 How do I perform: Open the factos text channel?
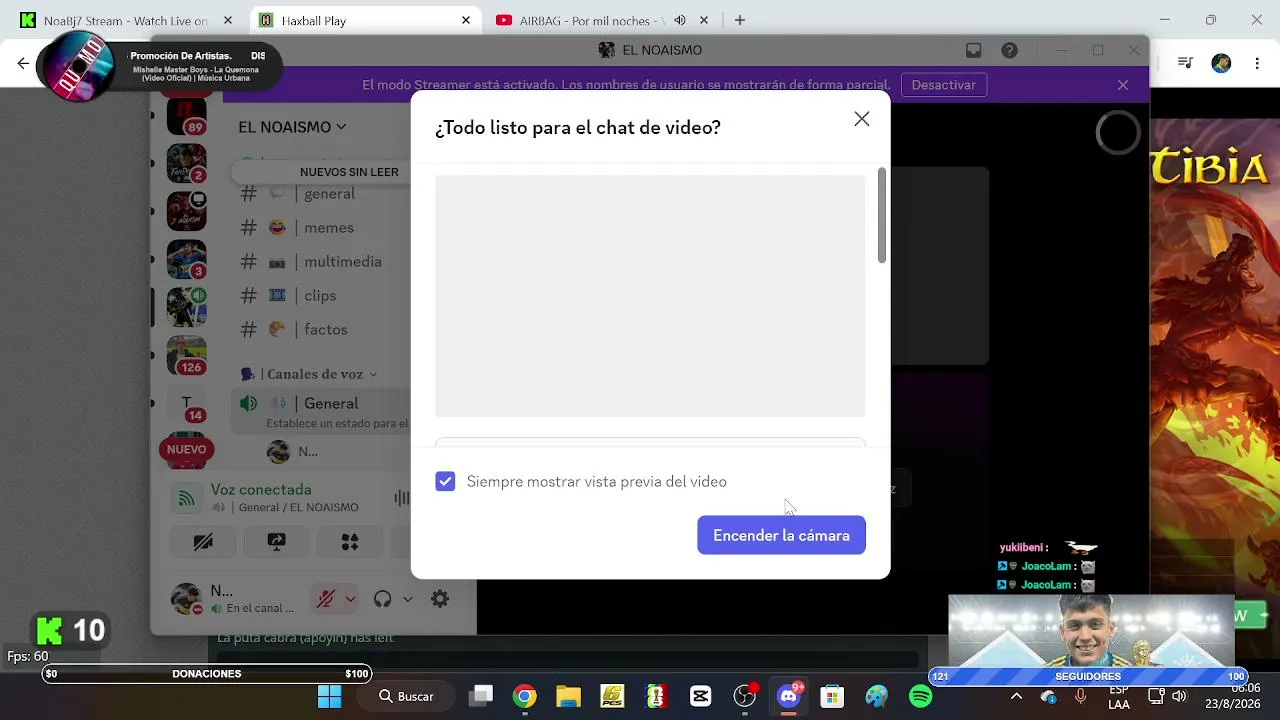tap(323, 330)
